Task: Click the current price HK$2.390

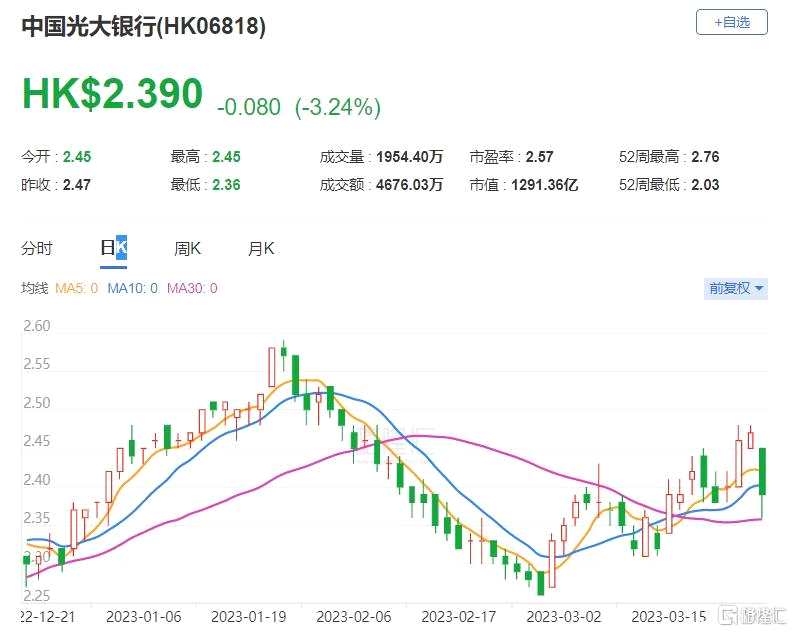Action: click(x=112, y=94)
